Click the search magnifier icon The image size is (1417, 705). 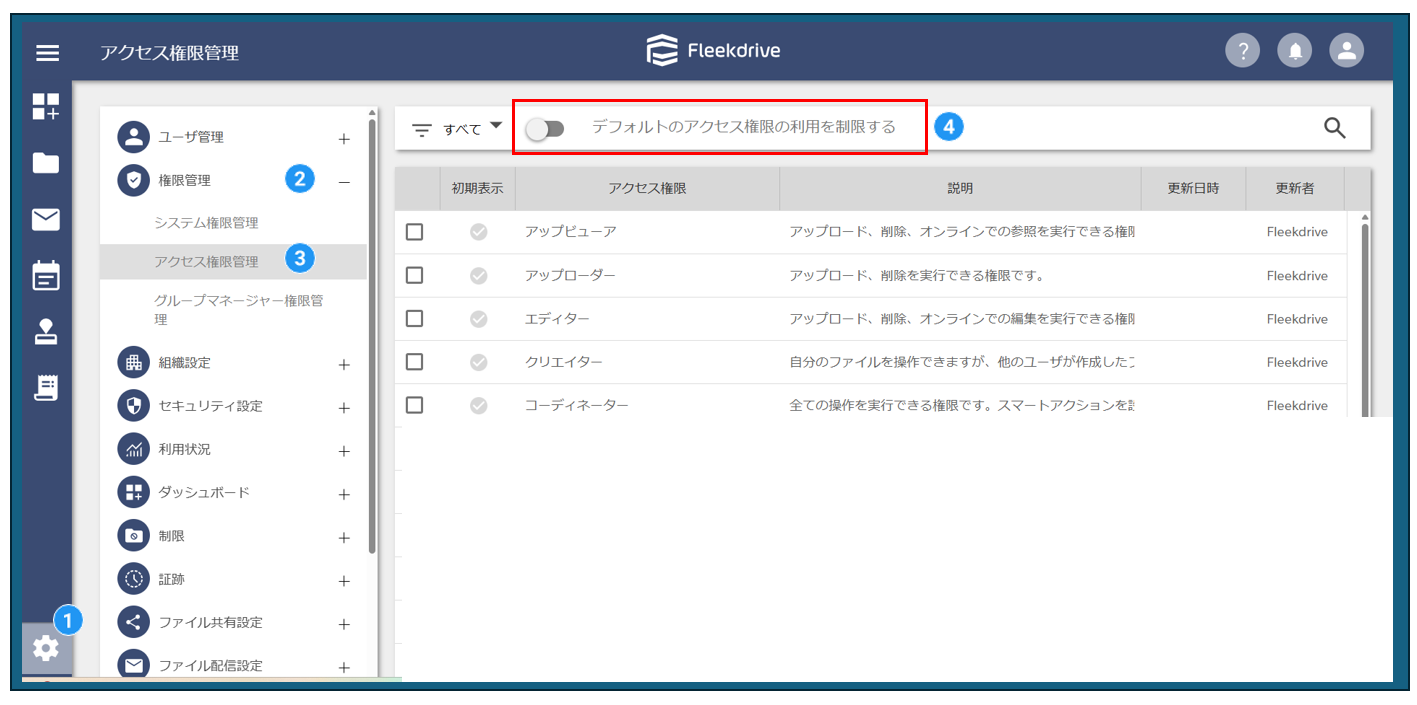(x=1334, y=128)
